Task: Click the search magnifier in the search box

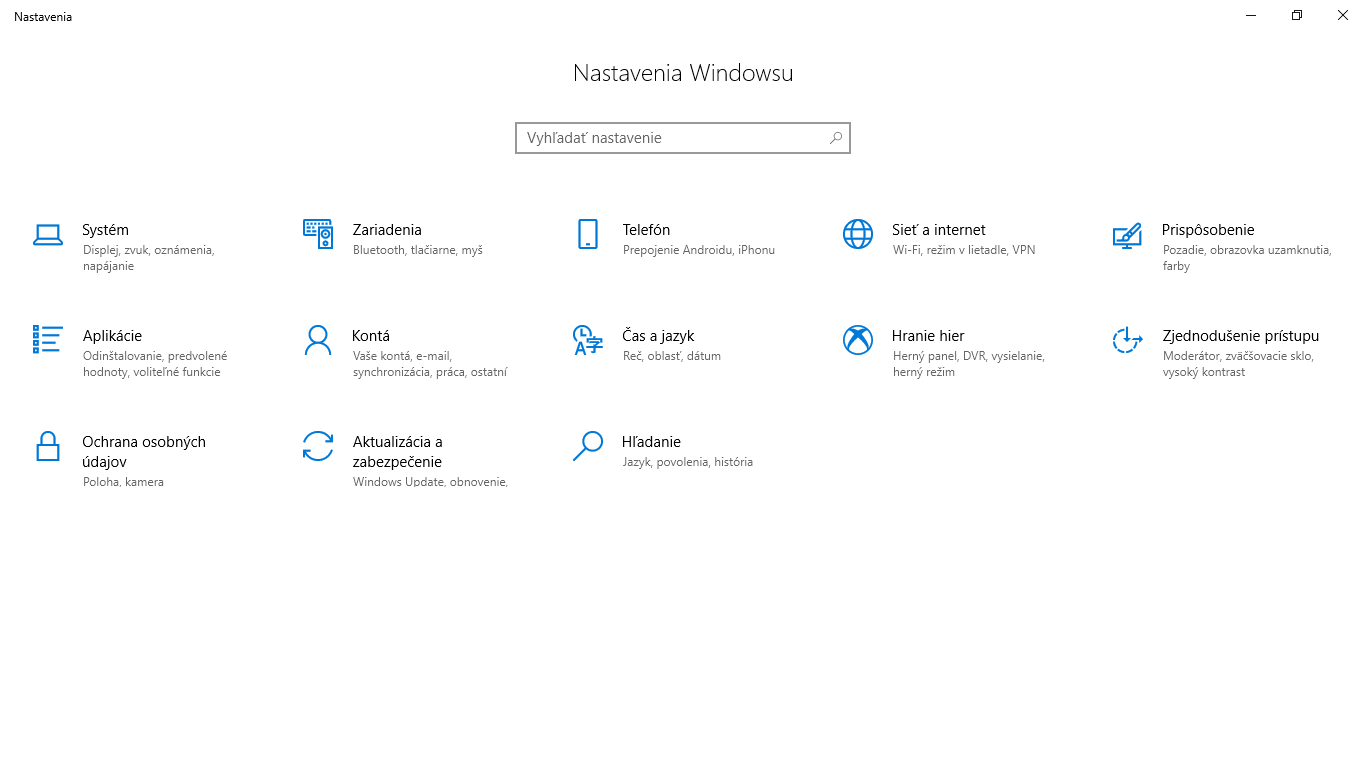Action: 836,138
